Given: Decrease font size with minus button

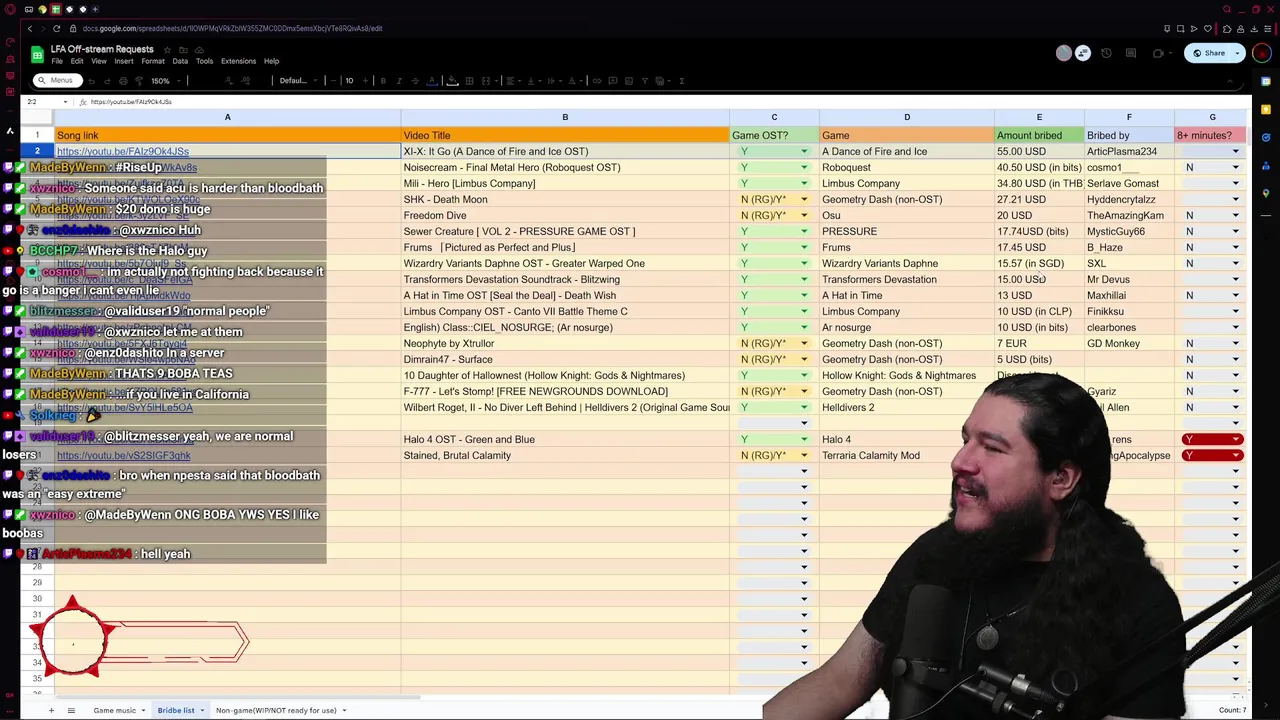Looking at the screenshot, I should (334, 81).
